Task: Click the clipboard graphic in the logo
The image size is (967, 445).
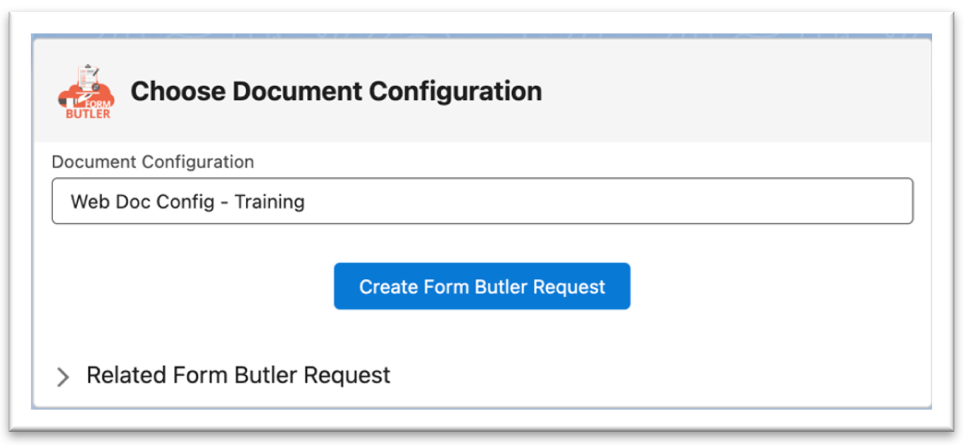Action: [x=90, y=76]
